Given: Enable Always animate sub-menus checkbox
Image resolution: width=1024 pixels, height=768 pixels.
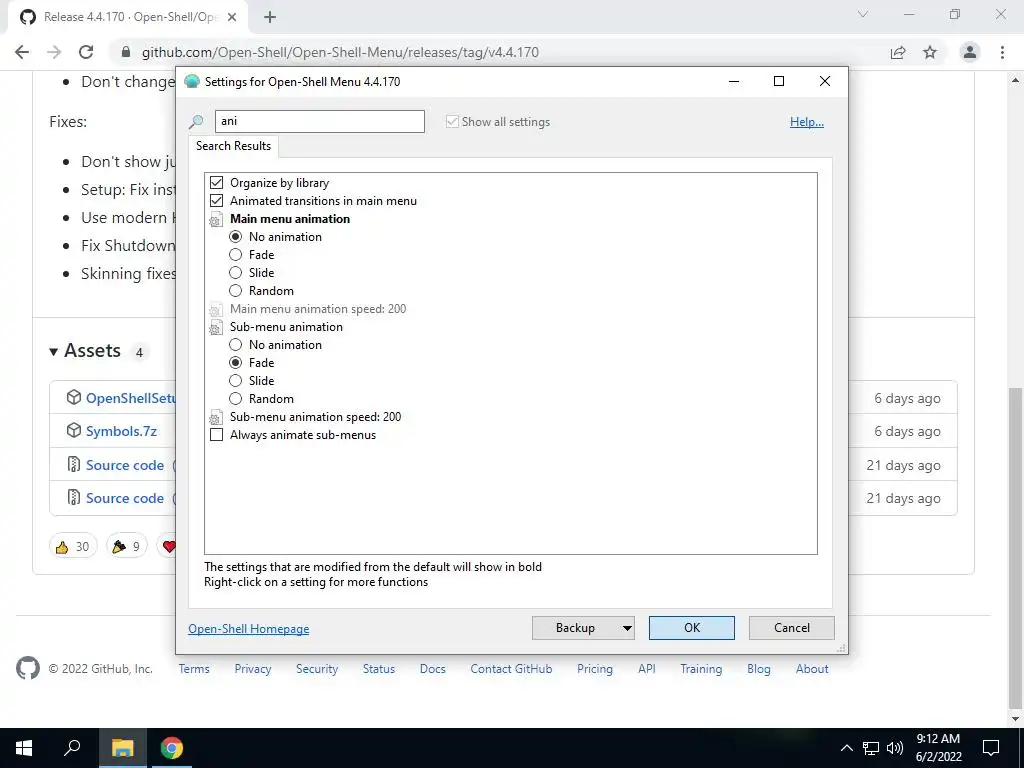Looking at the screenshot, I should point(217,435).
